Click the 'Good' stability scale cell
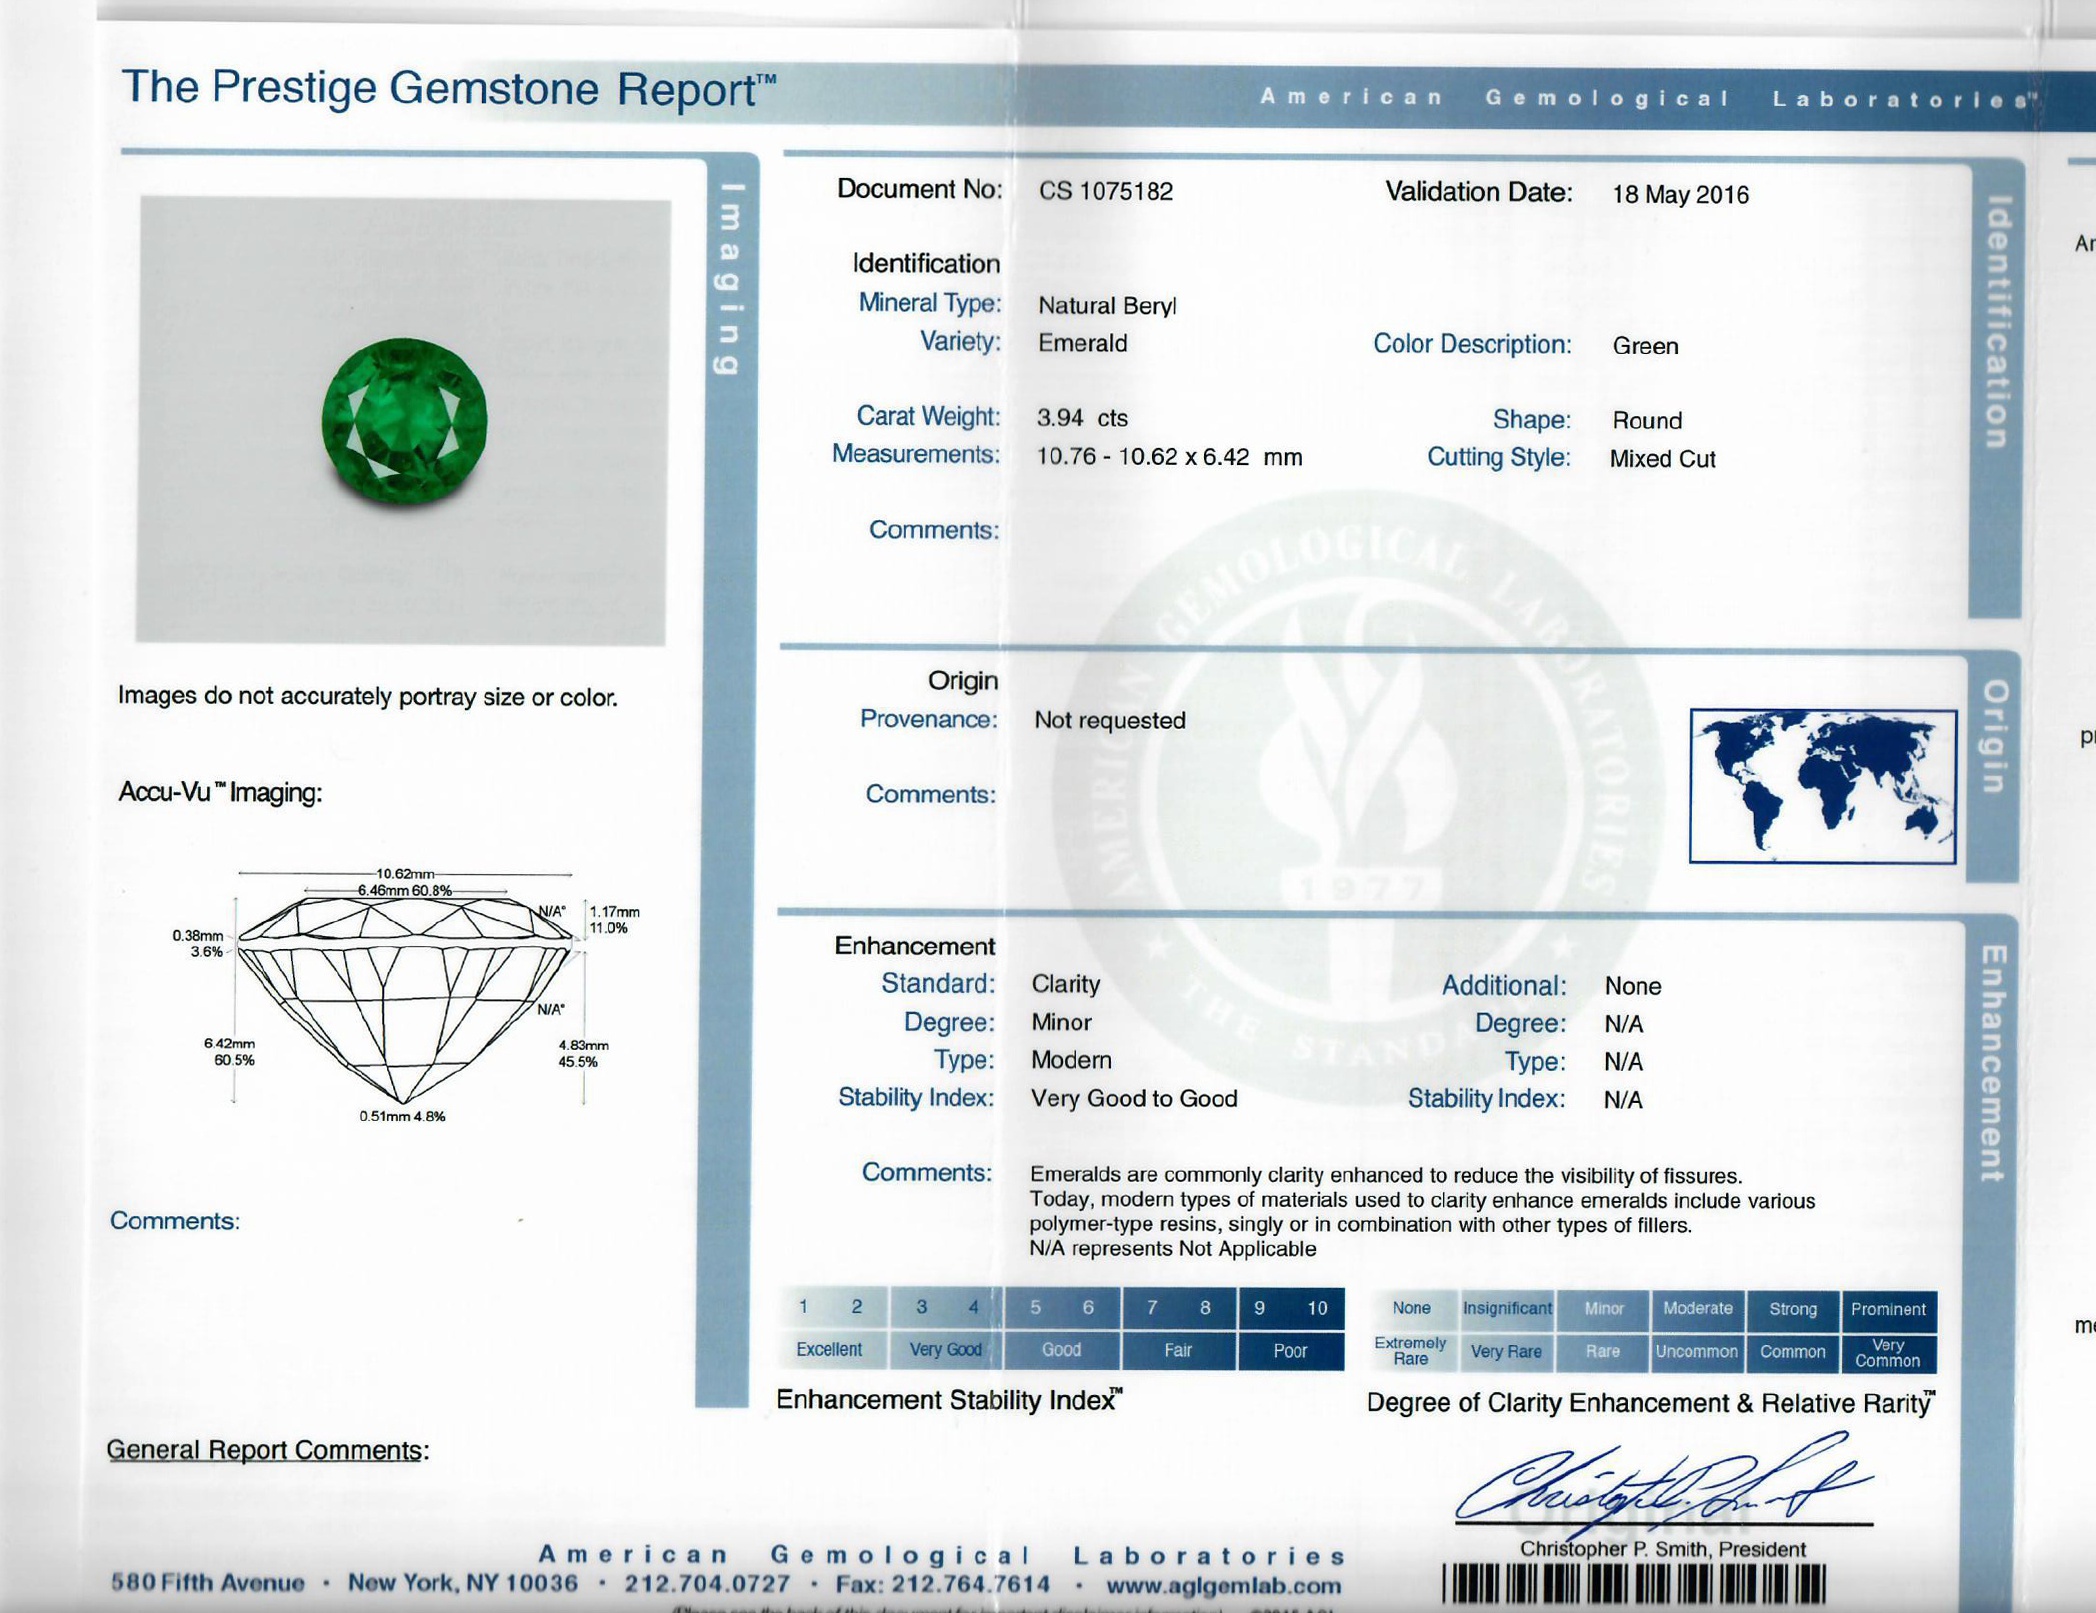Image resolution: width=2096 pixels, height=1613 pixels. [1061, 1350]
